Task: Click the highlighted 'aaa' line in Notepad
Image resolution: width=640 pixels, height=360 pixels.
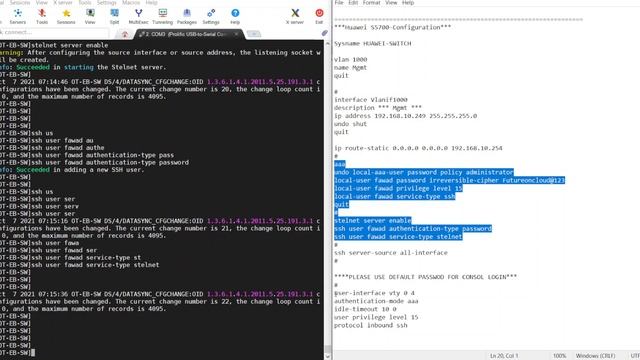Action: [x=340, y=164]
